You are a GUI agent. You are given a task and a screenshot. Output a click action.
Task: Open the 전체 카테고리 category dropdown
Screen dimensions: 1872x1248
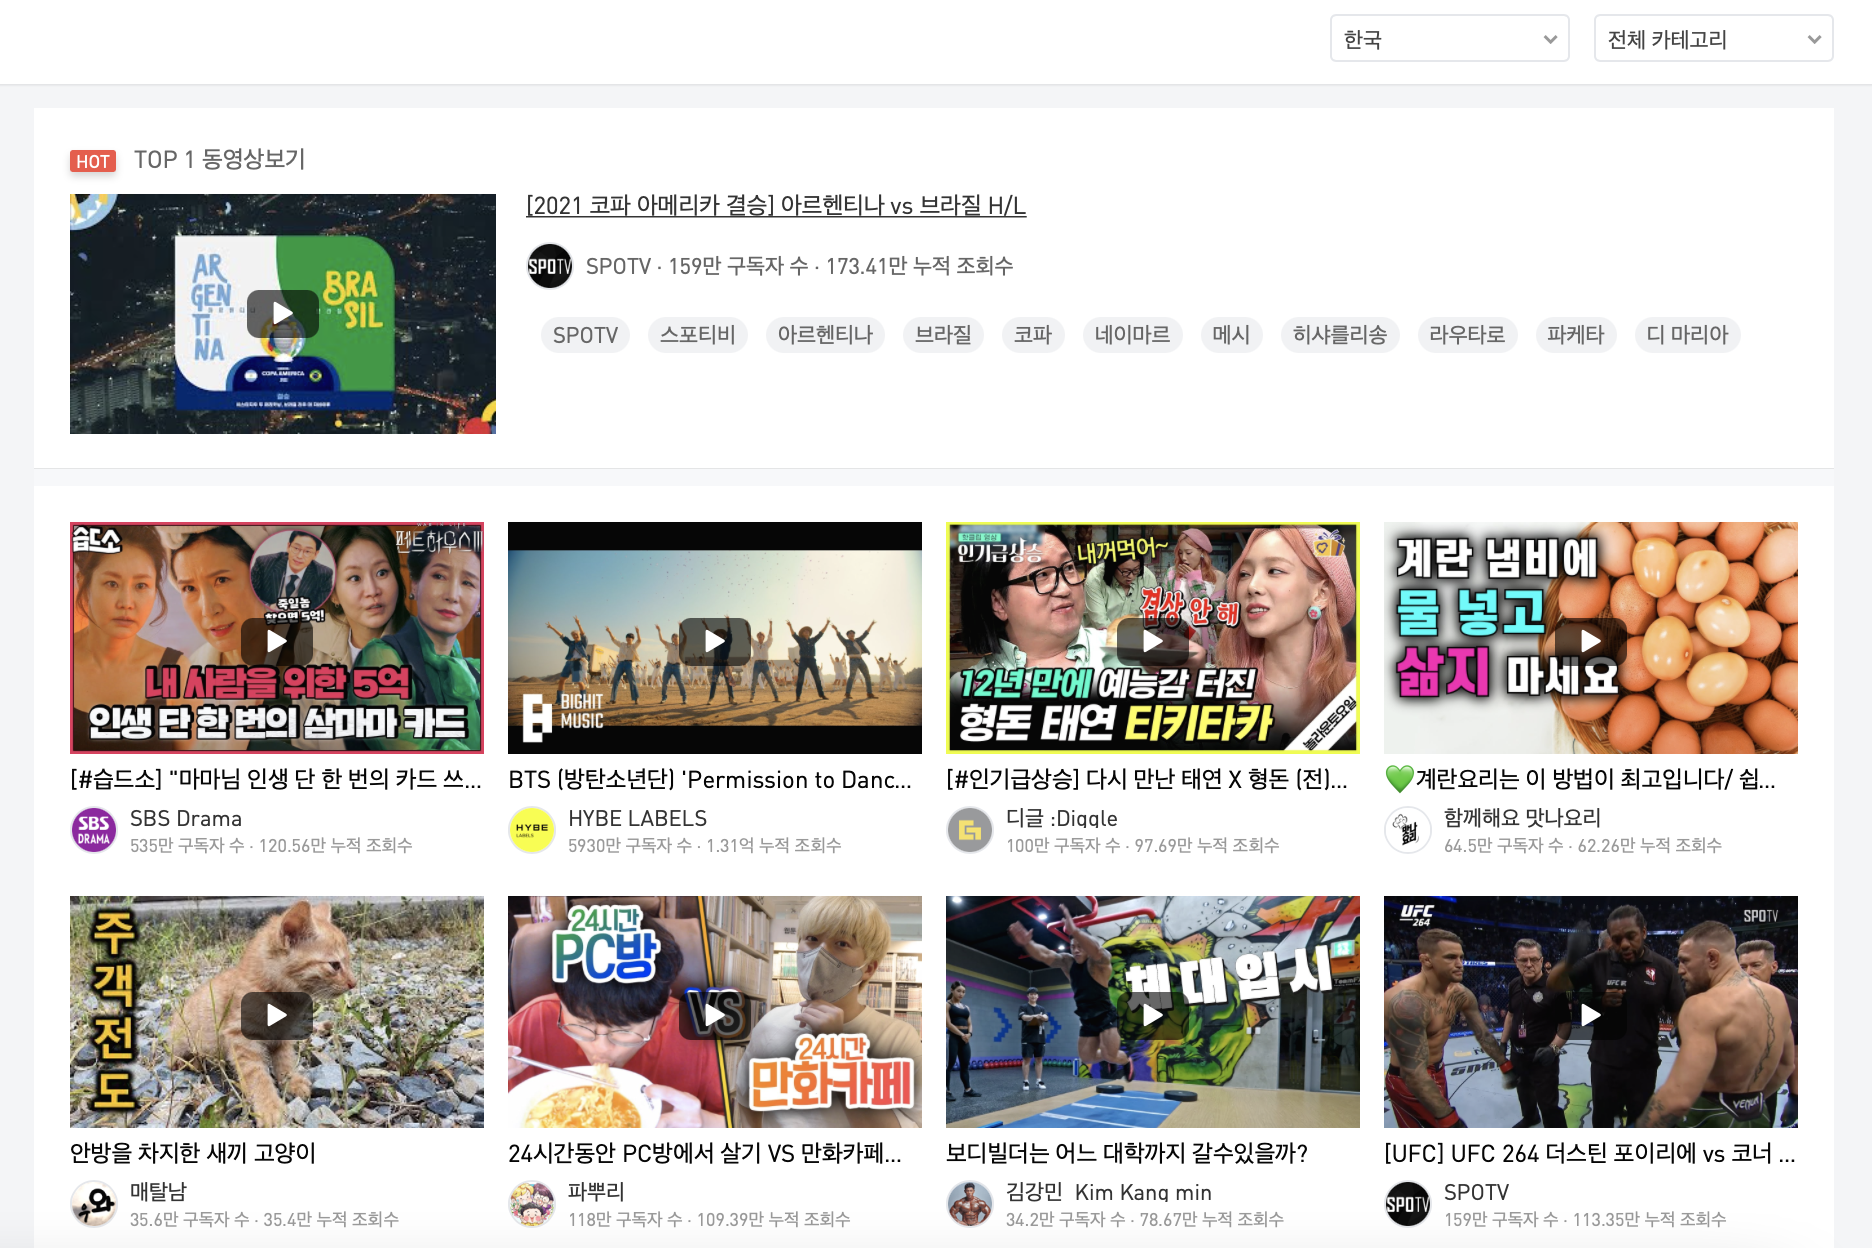1713,39
